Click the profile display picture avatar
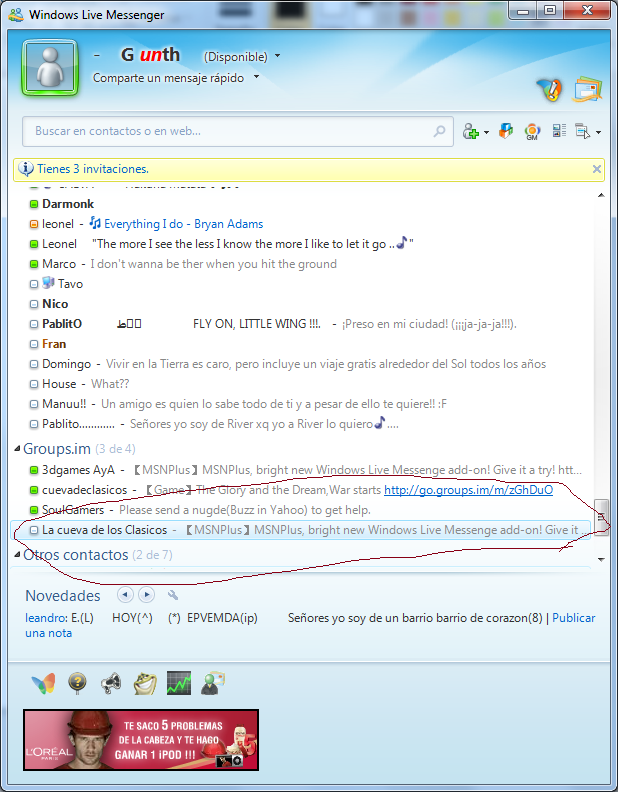Image resolution: width=619 pixels, height=792 pixels. [50, 68]
